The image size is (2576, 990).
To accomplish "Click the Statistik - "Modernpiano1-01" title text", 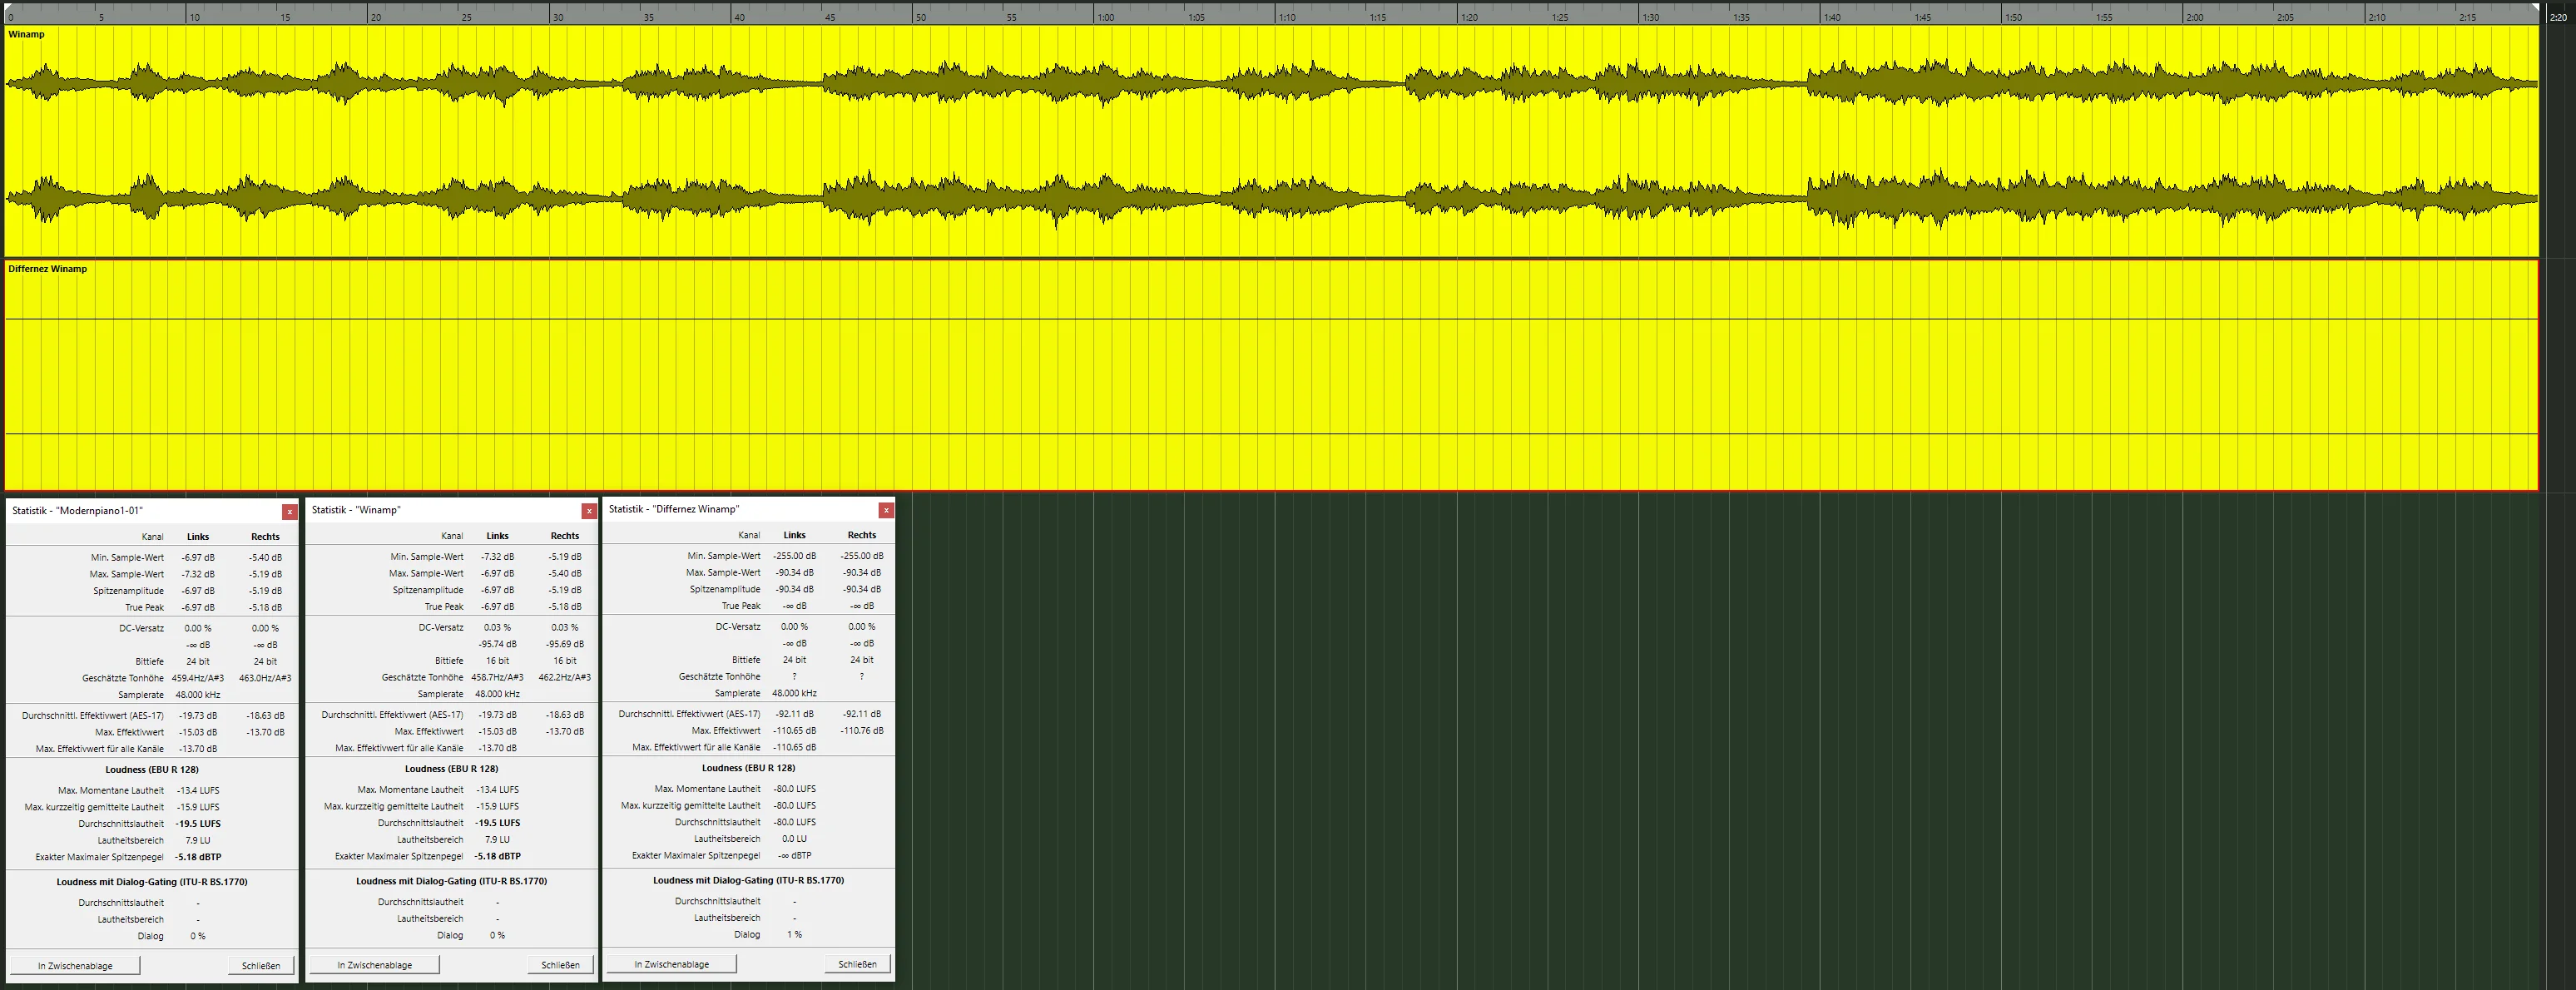I will pyautogui.click(x=77, y=511).
